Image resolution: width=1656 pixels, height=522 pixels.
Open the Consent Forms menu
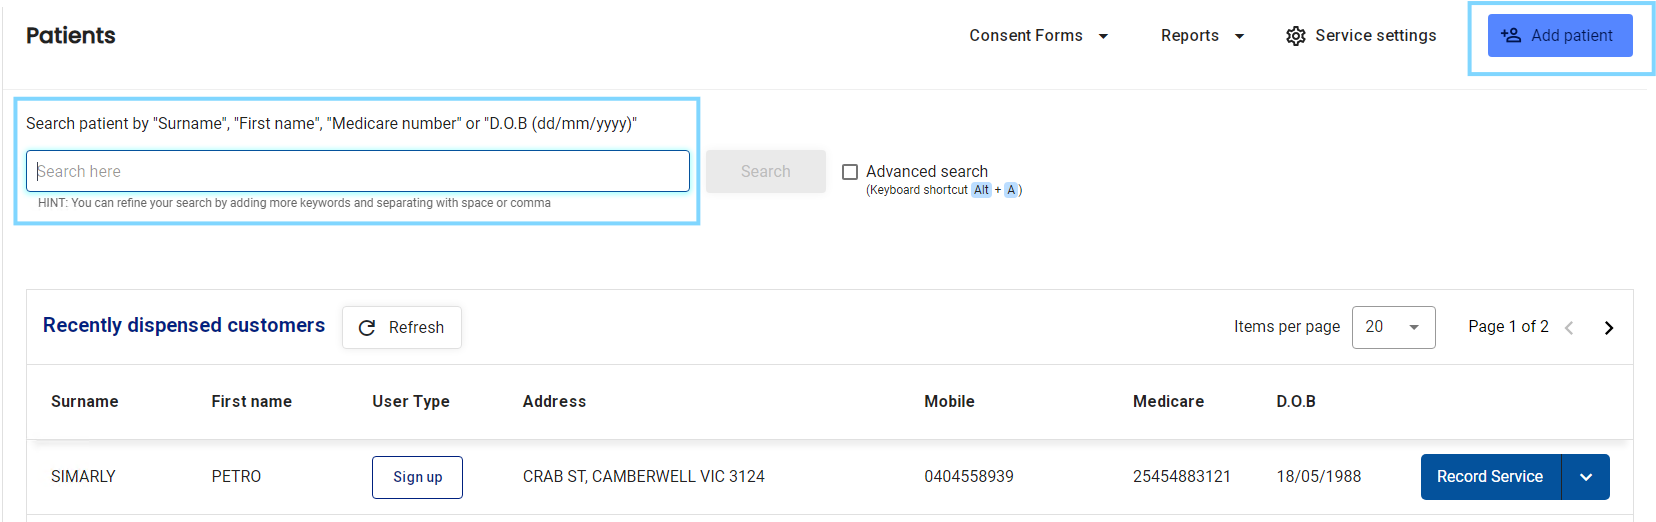coord(1038,36)
